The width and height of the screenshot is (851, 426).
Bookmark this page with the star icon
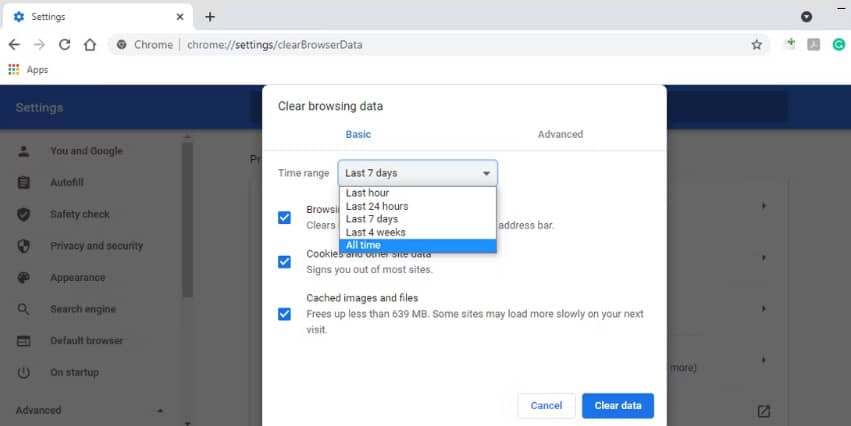[757, 45]
